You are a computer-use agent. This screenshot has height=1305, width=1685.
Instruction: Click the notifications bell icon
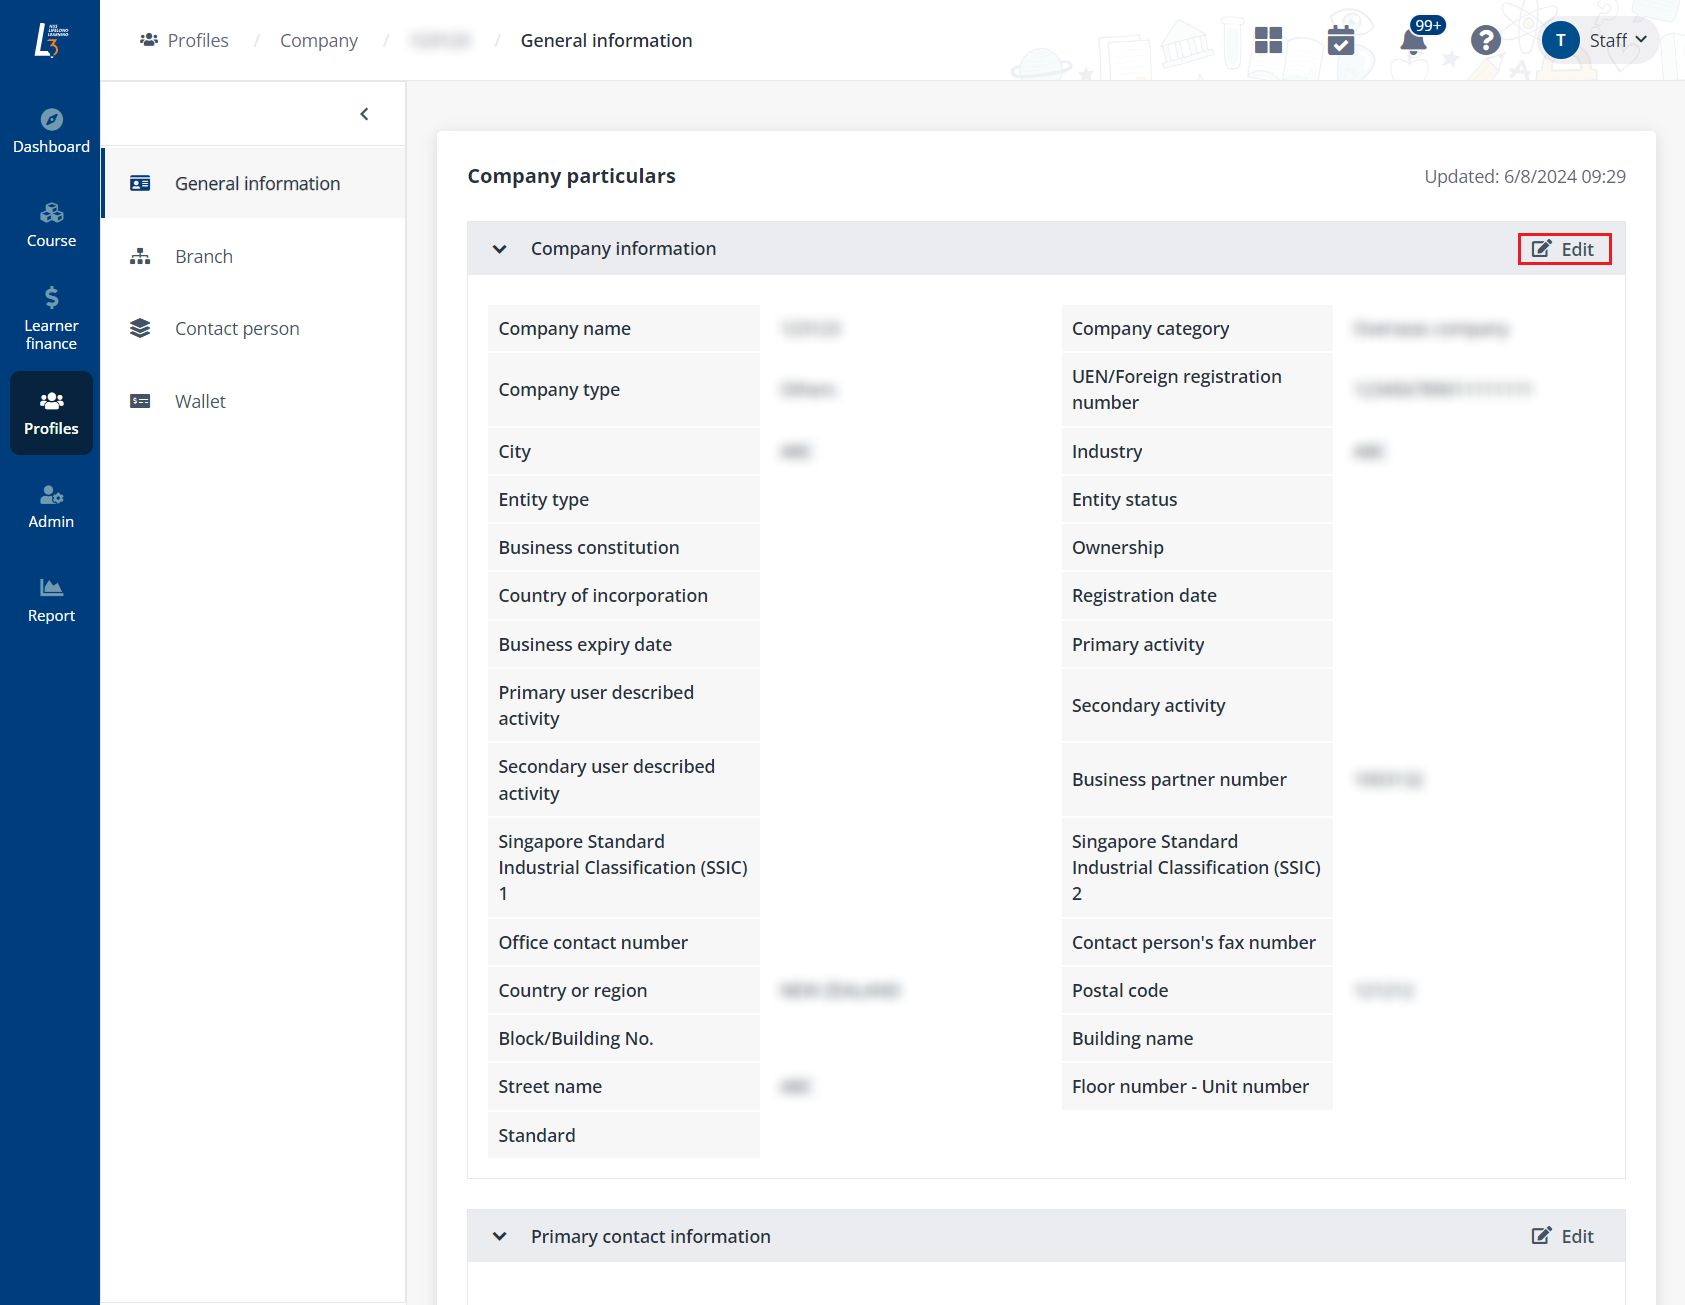click(1413, 41)
